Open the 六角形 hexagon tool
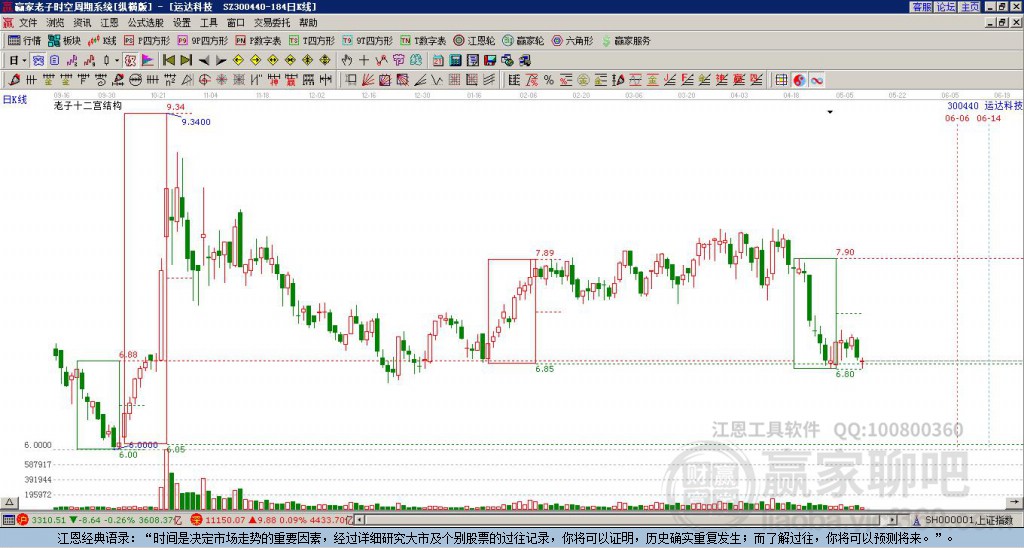1024x548 pixels. [x=572, y=40]
